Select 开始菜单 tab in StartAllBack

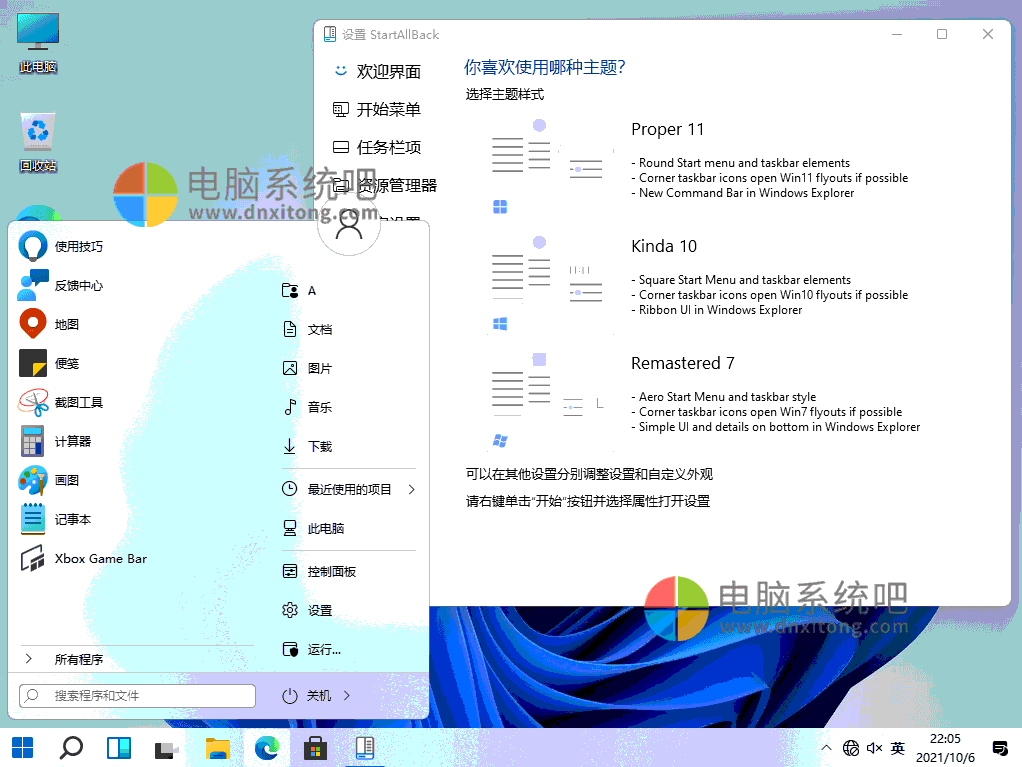tap(377, 109)
